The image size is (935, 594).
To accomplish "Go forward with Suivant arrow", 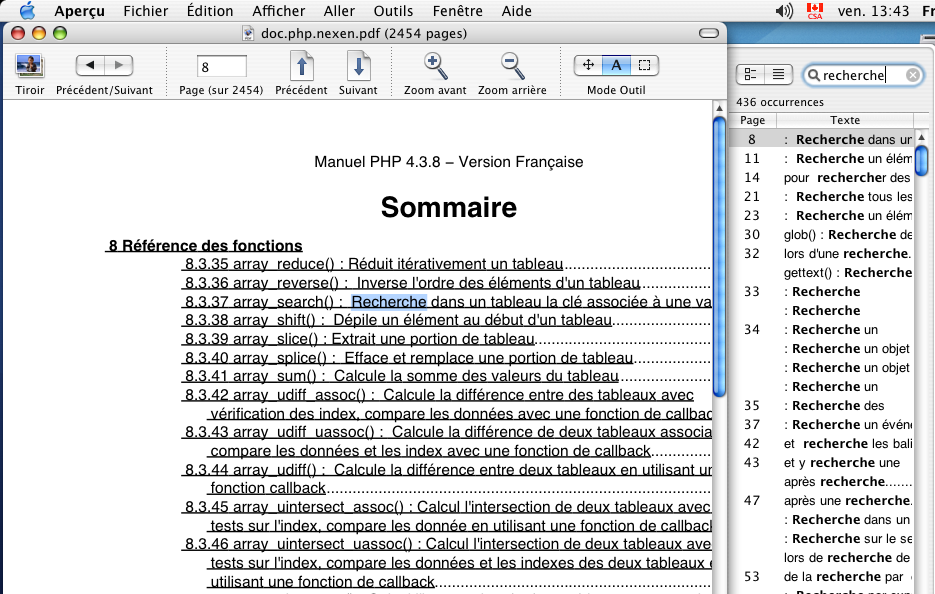I will pyautogui.click(x=119, y=65).
